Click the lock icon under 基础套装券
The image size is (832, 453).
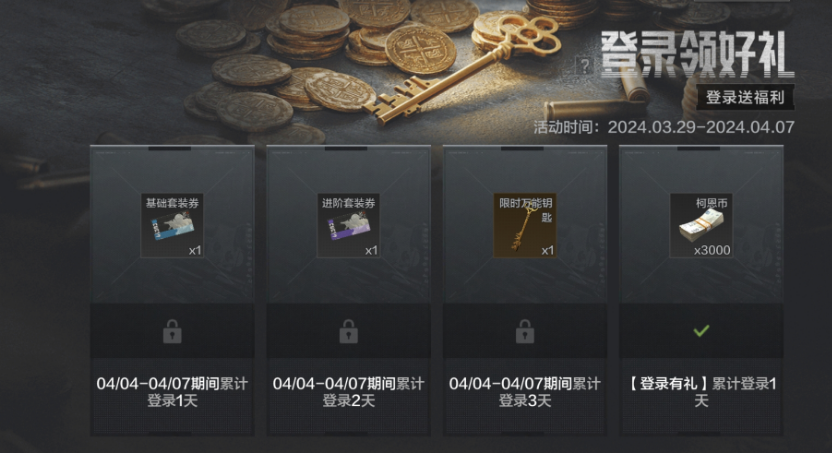pos(172,332)
